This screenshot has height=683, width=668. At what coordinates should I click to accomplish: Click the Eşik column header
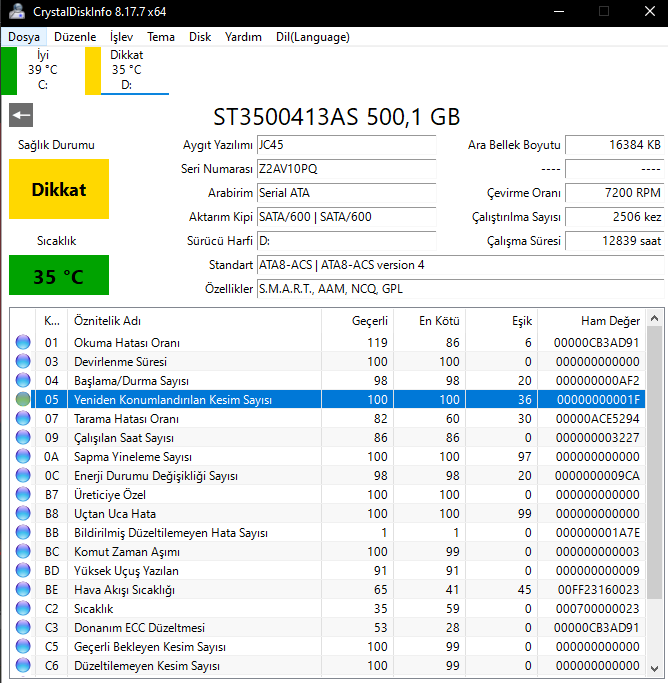[502, 321]
